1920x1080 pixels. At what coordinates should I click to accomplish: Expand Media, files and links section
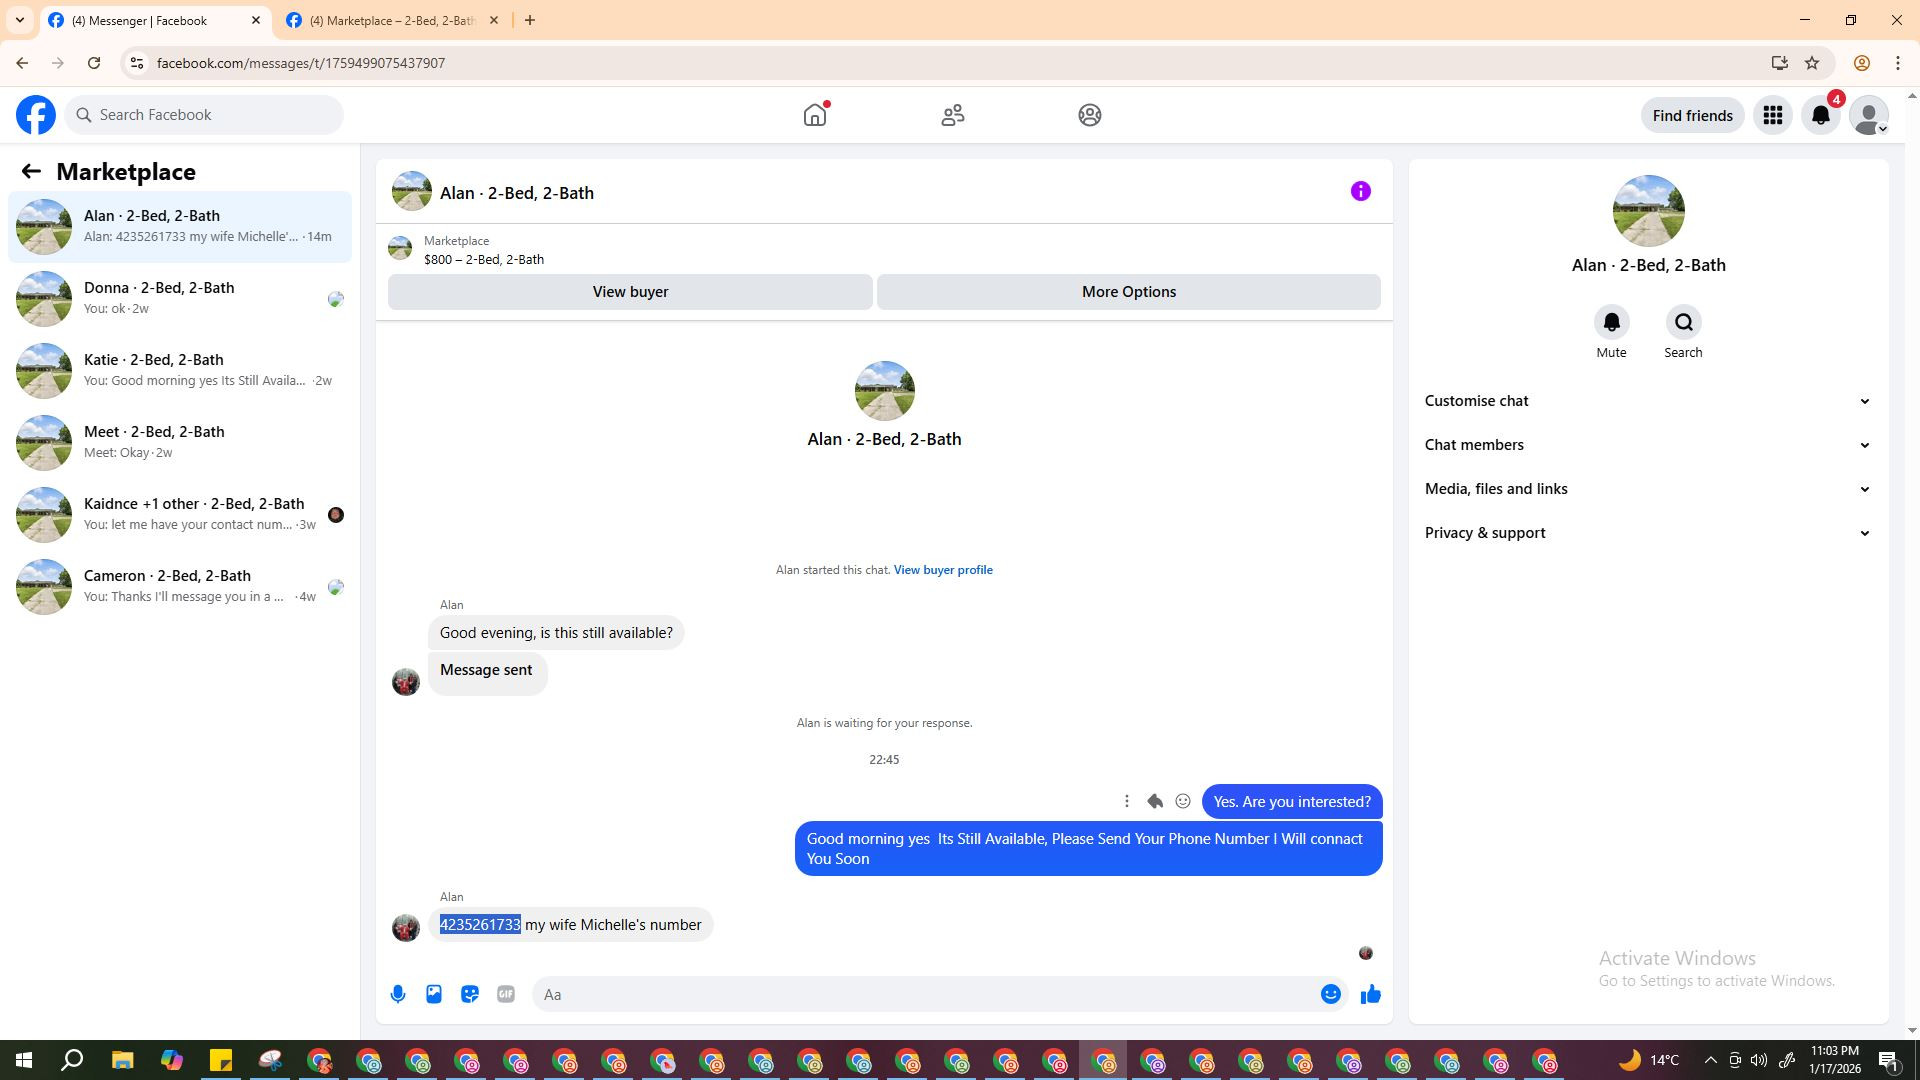click(x=1648, y=489)
